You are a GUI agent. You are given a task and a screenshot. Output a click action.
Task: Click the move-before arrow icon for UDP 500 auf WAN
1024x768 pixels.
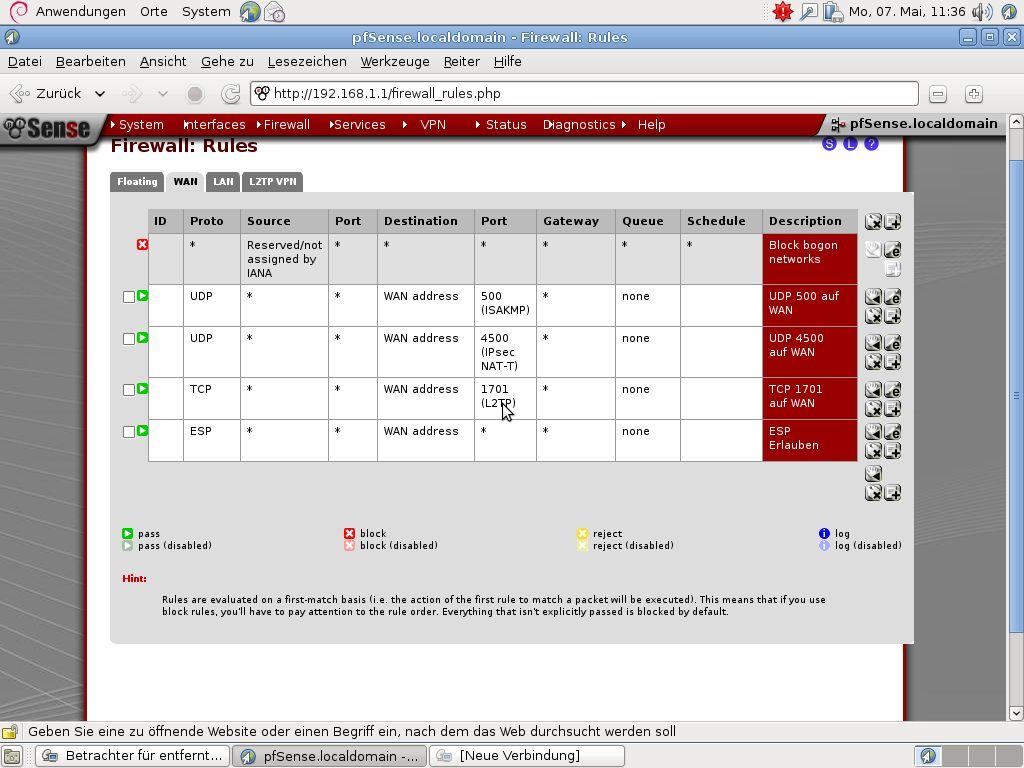click(873, 297)
